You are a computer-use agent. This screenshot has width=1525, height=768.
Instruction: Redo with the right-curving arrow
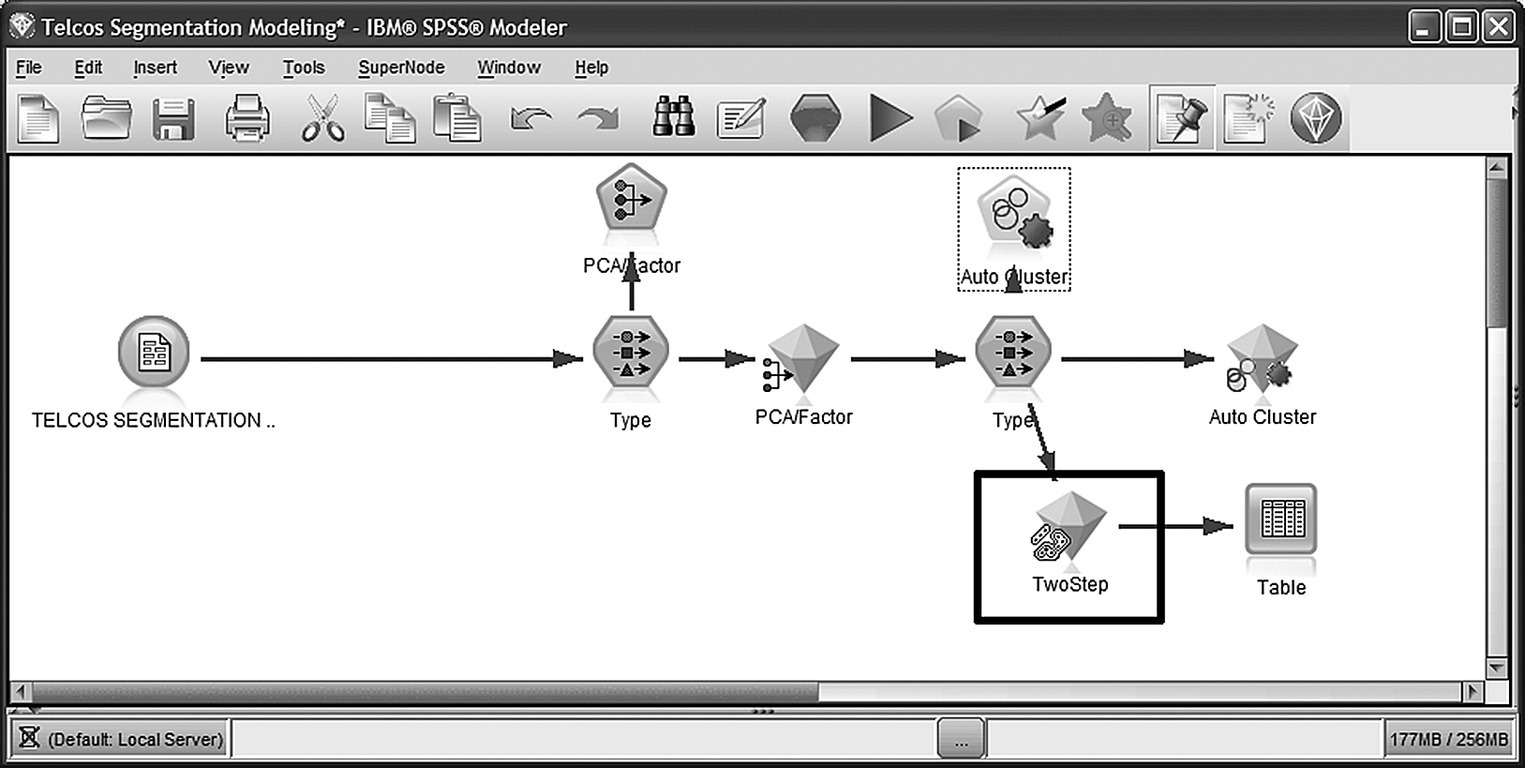pos(598,120)
